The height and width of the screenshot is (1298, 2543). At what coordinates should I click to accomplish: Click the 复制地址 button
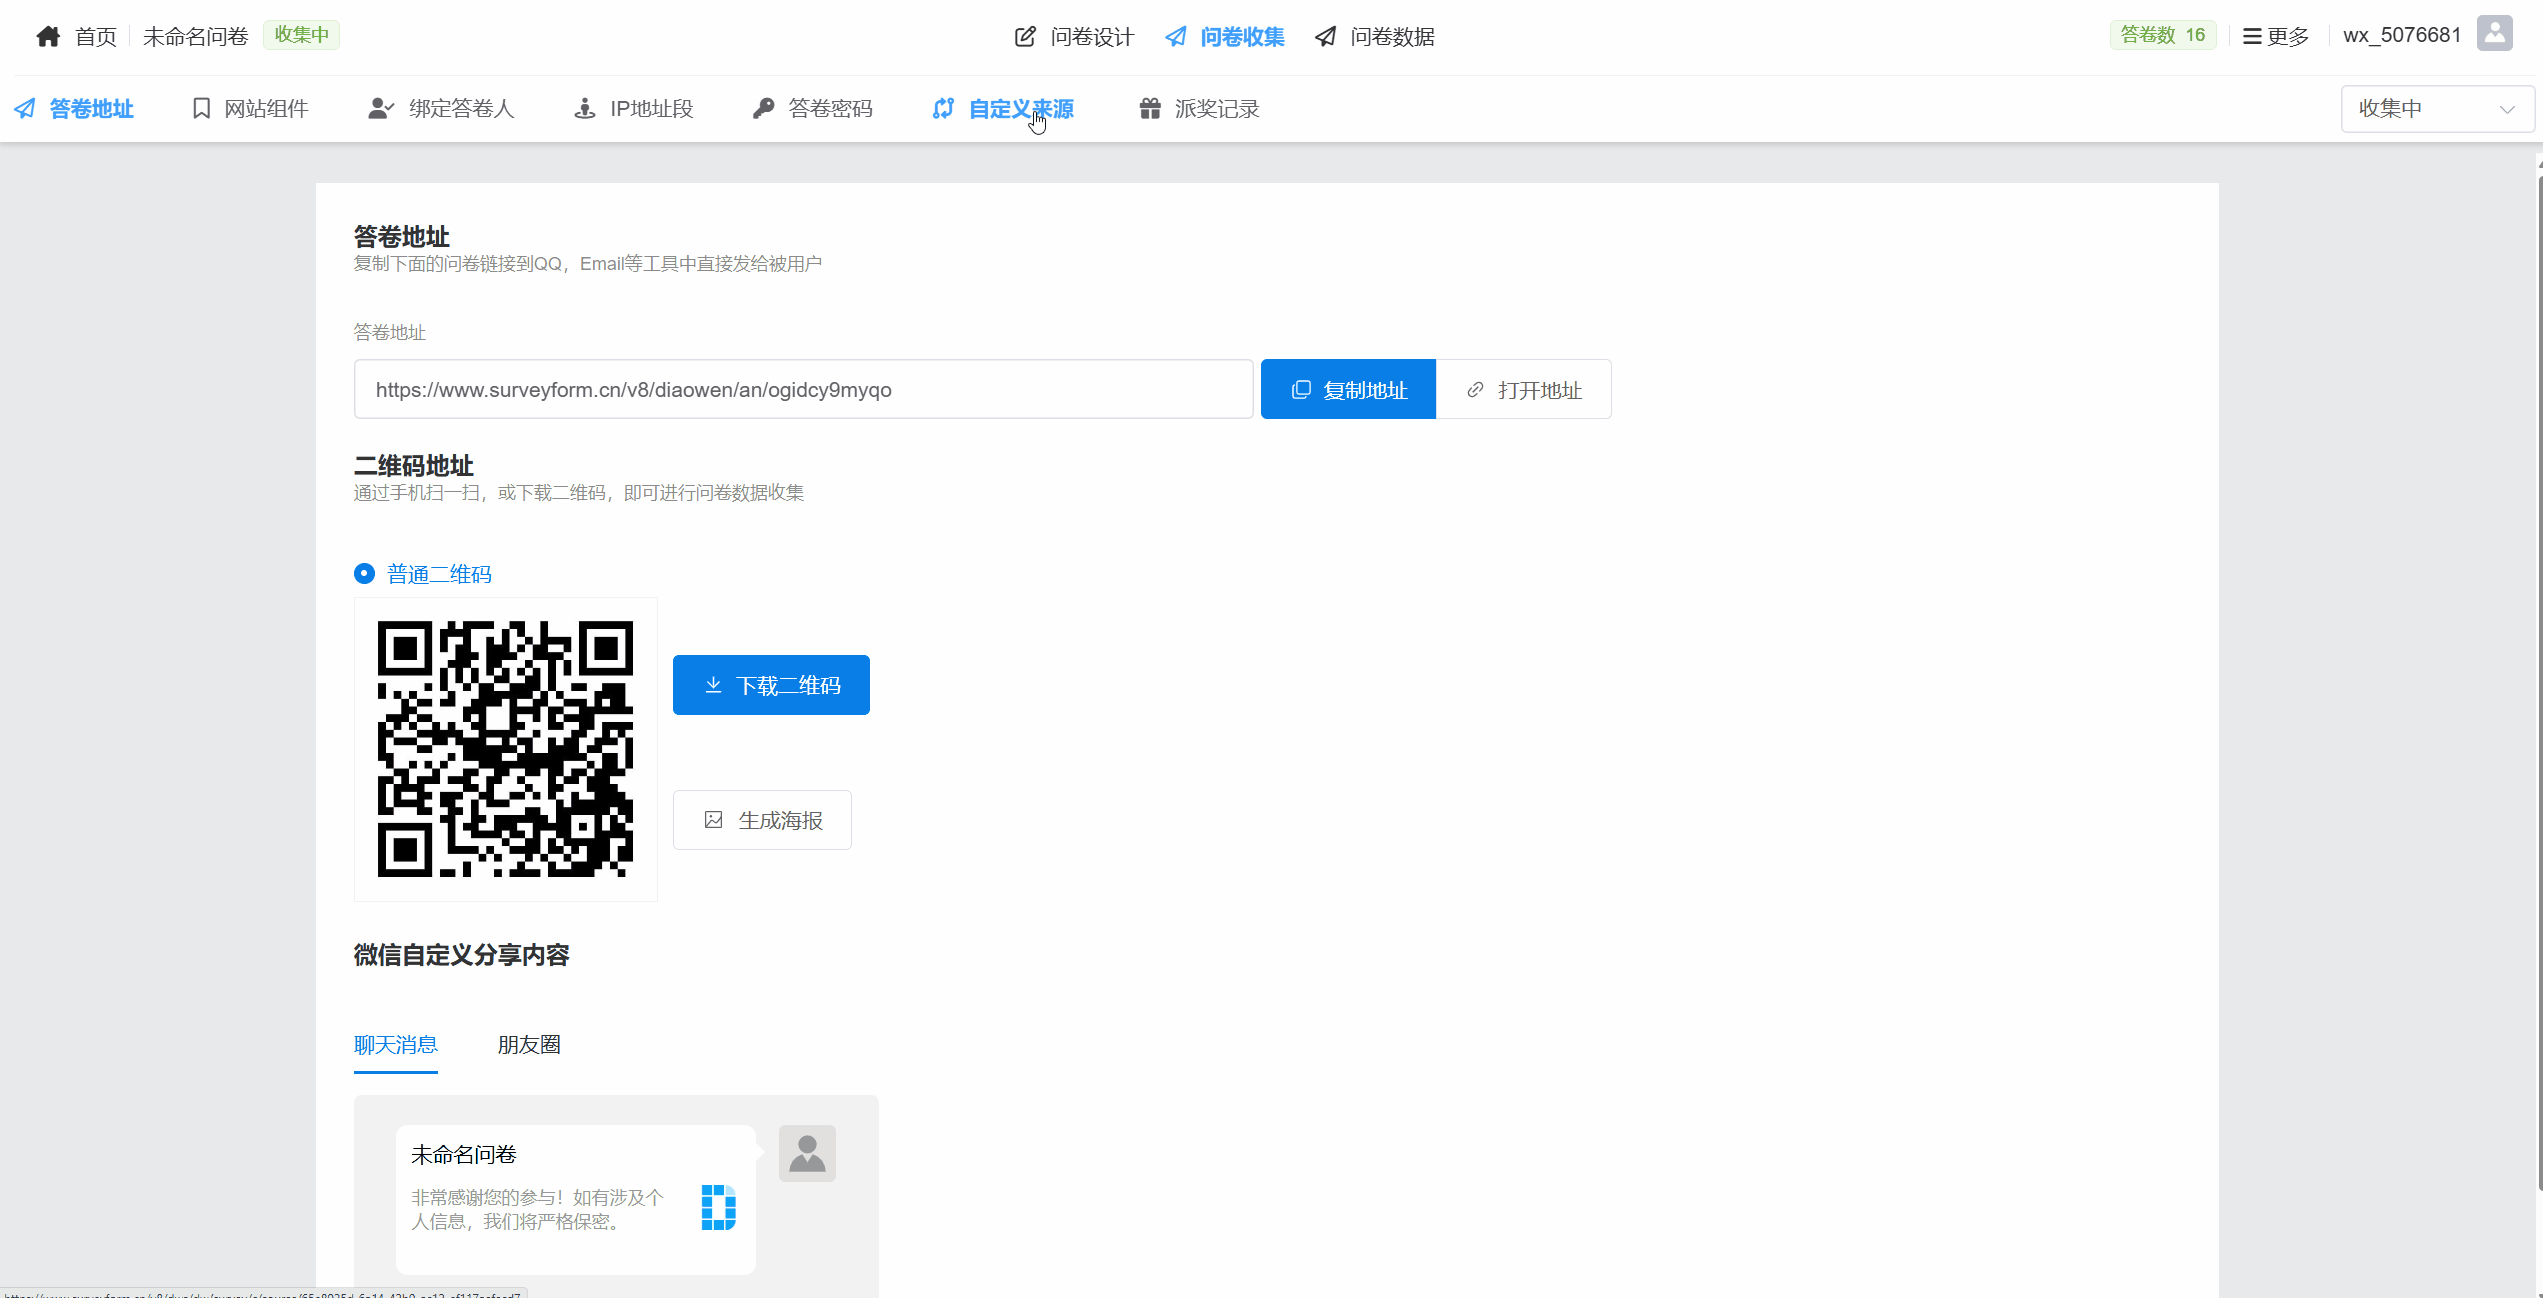coord(1348,390)
